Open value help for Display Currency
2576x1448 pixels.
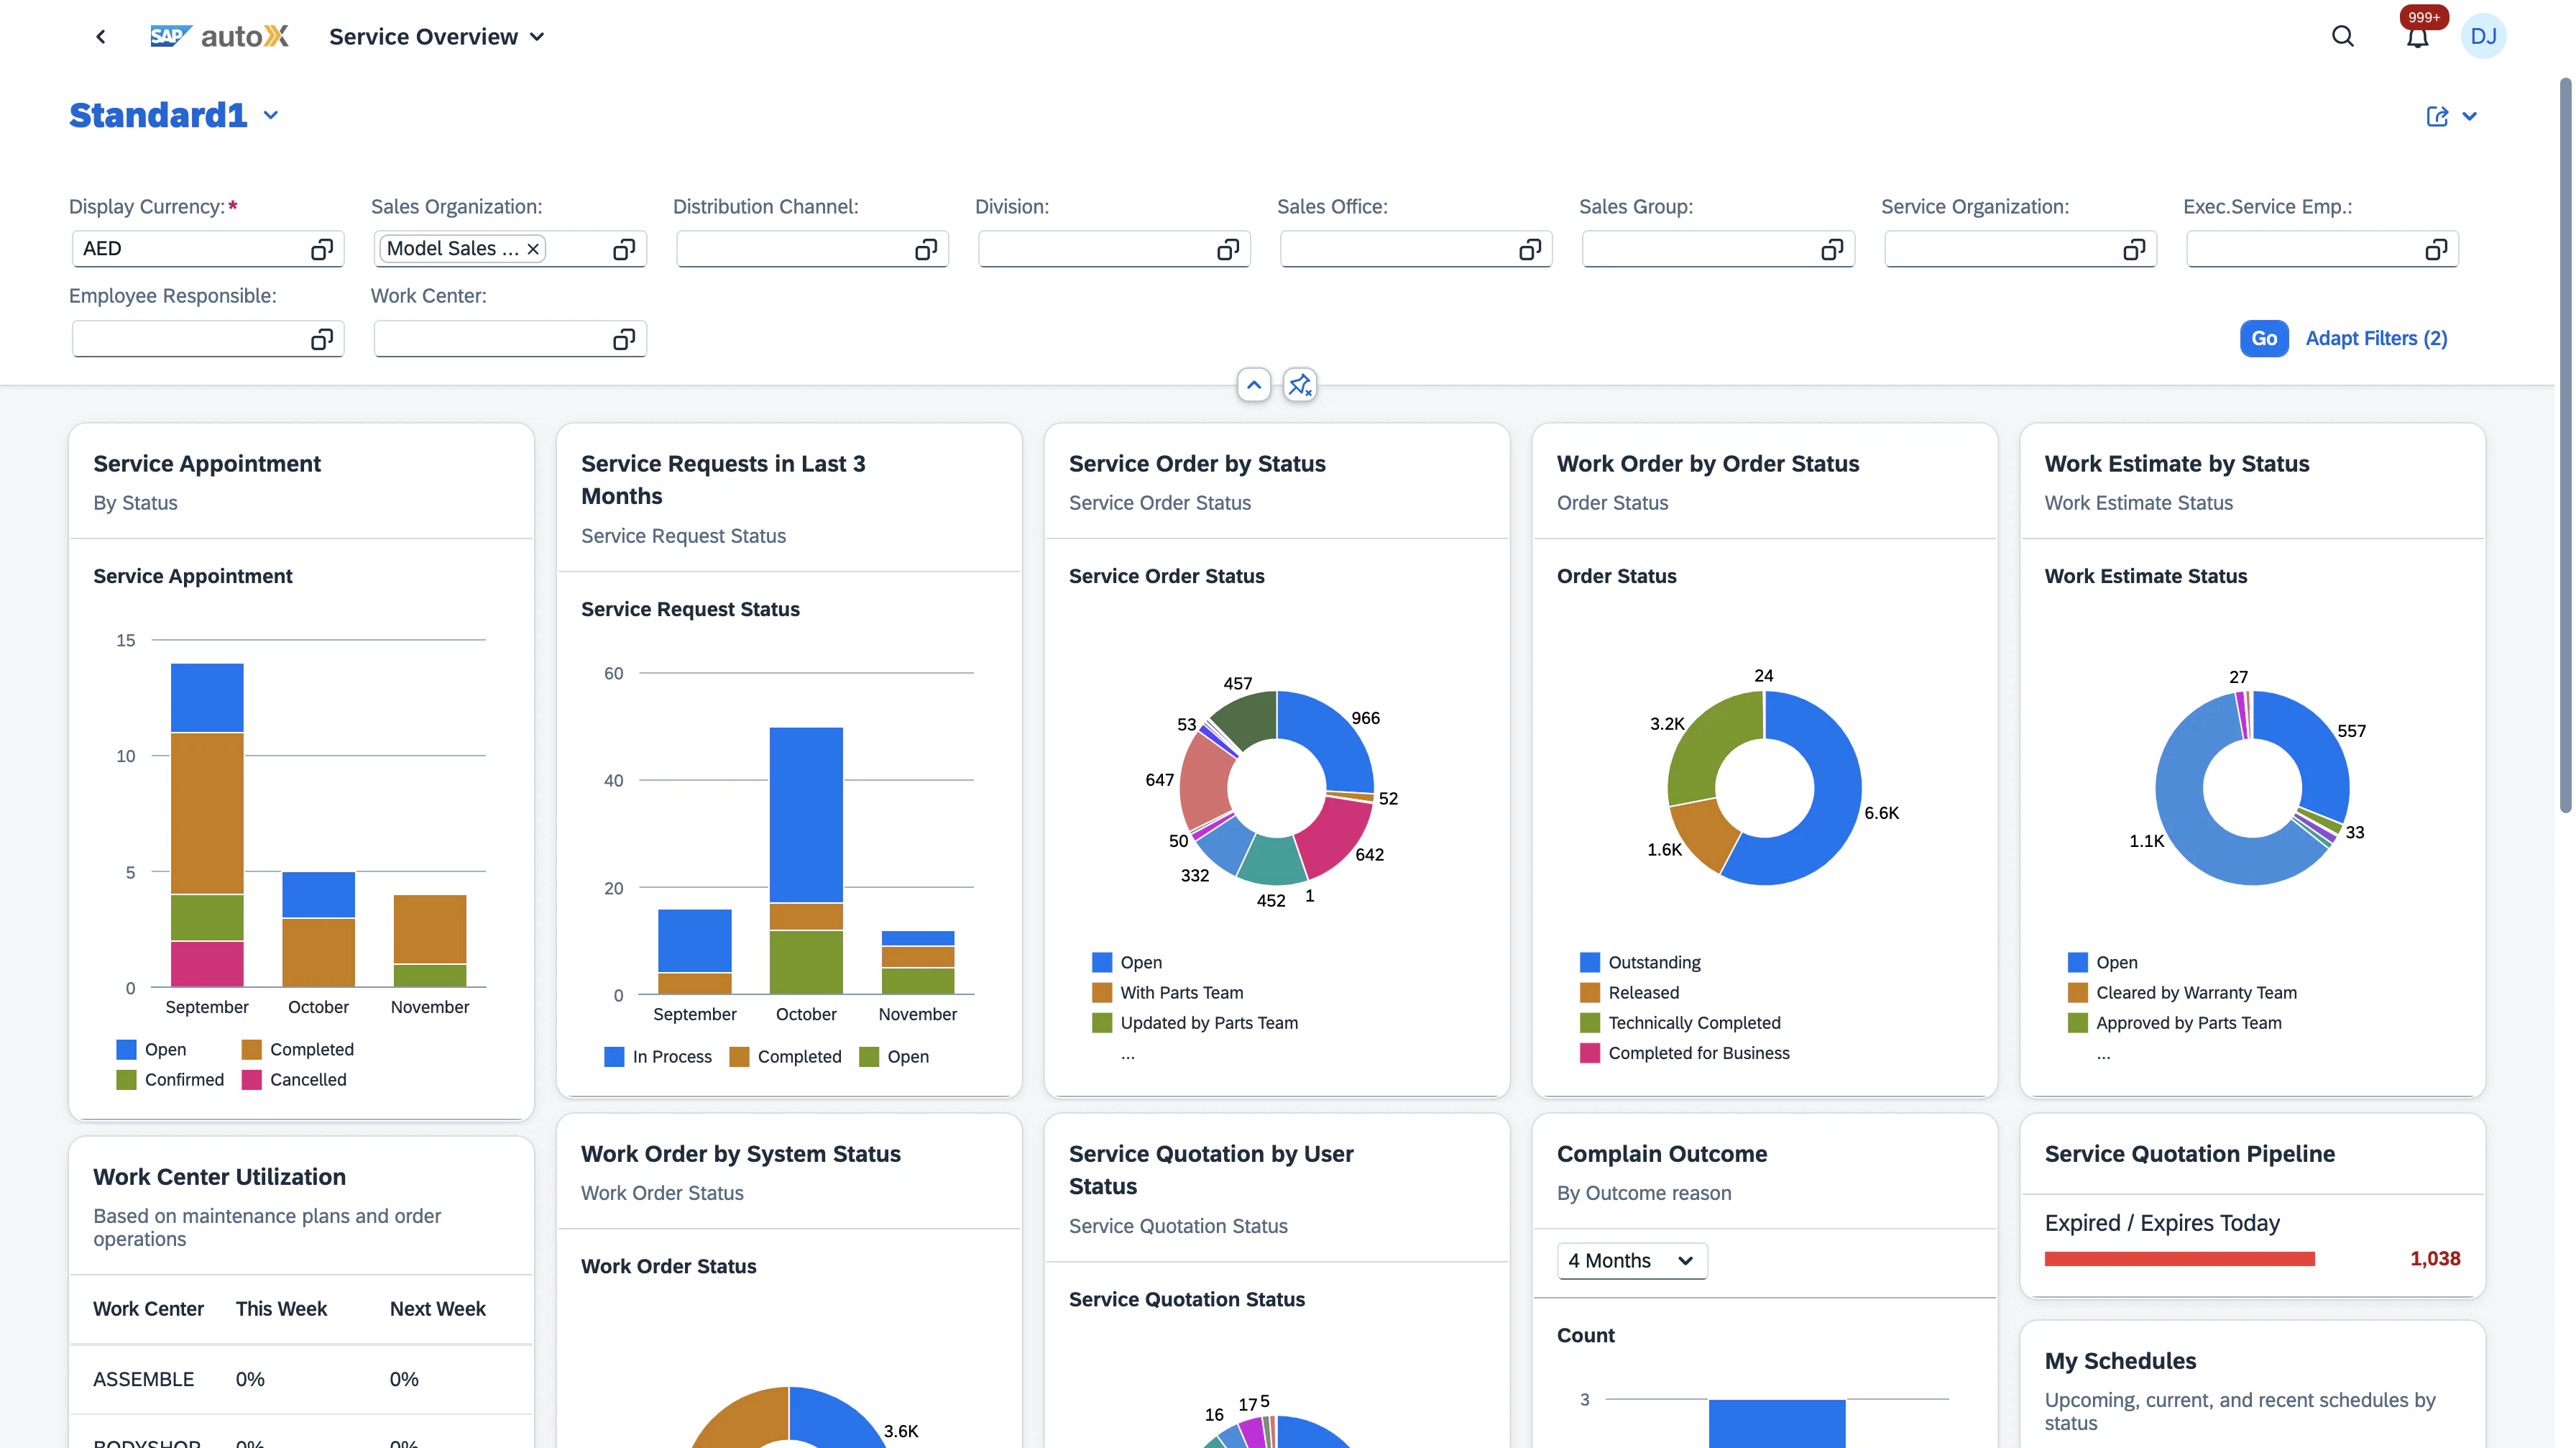(321, 249)
